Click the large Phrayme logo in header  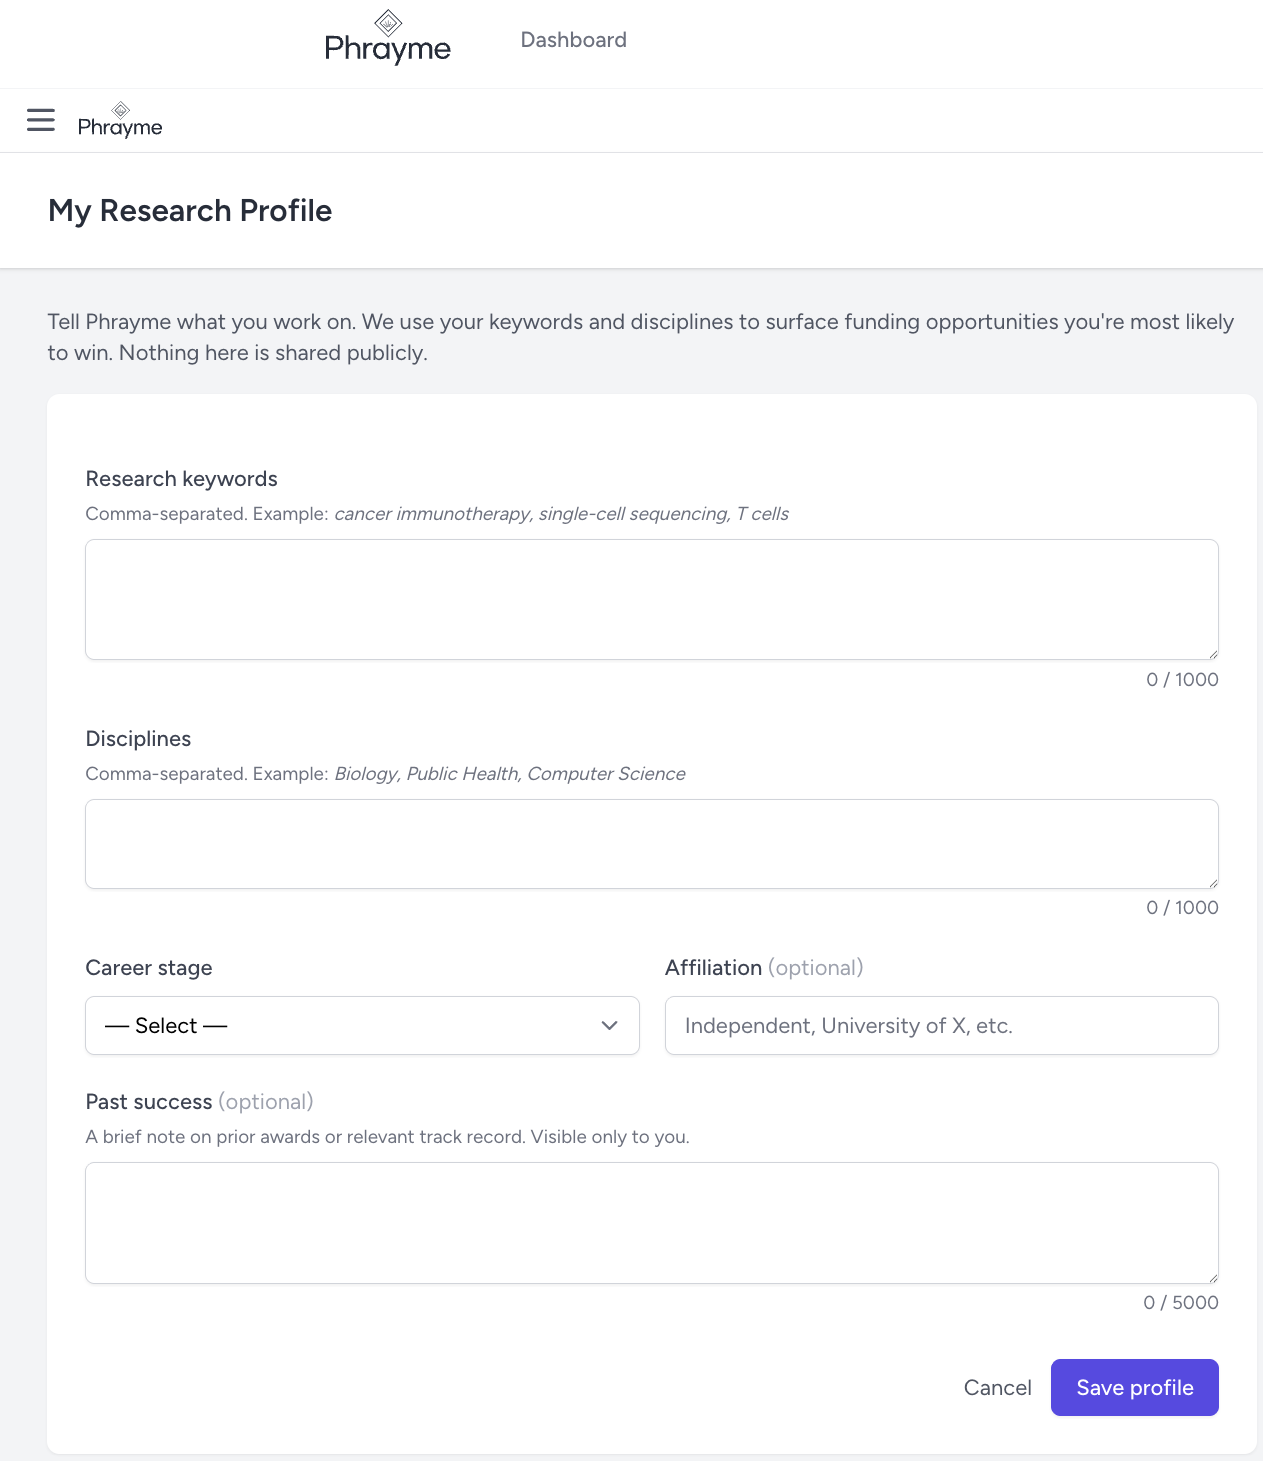pos(388,38)
